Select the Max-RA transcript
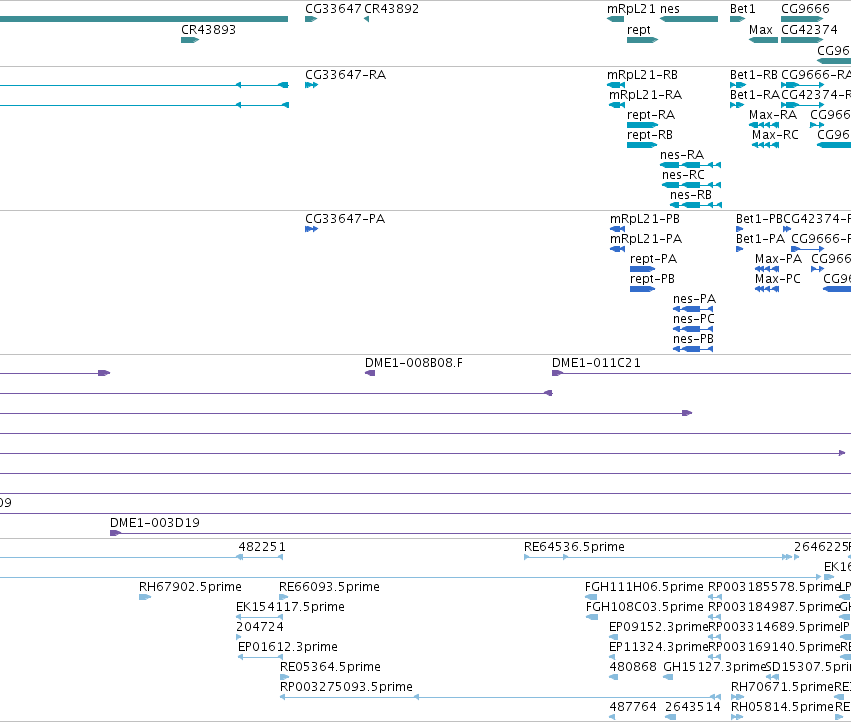 tap(764, 125)
